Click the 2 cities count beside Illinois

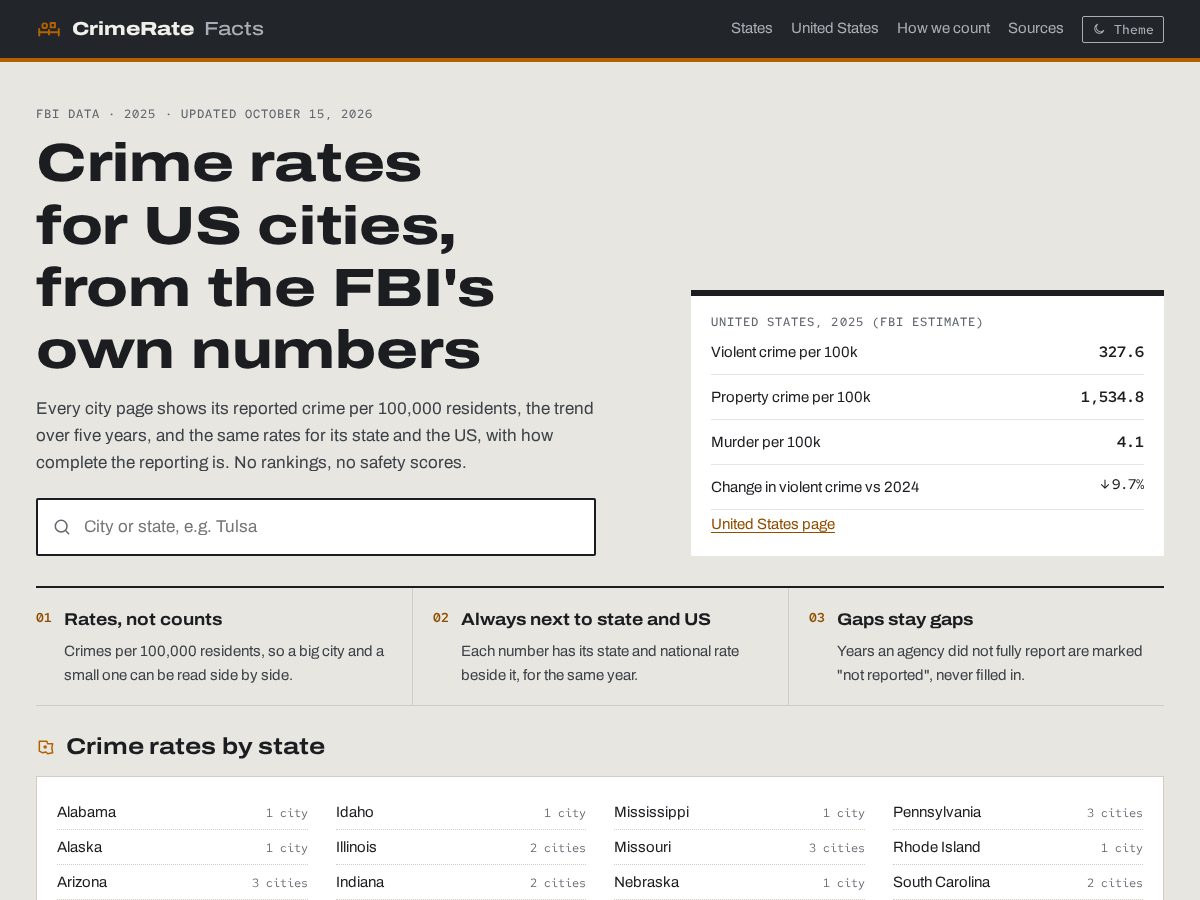pyautogui.click(x=558, y=848)
